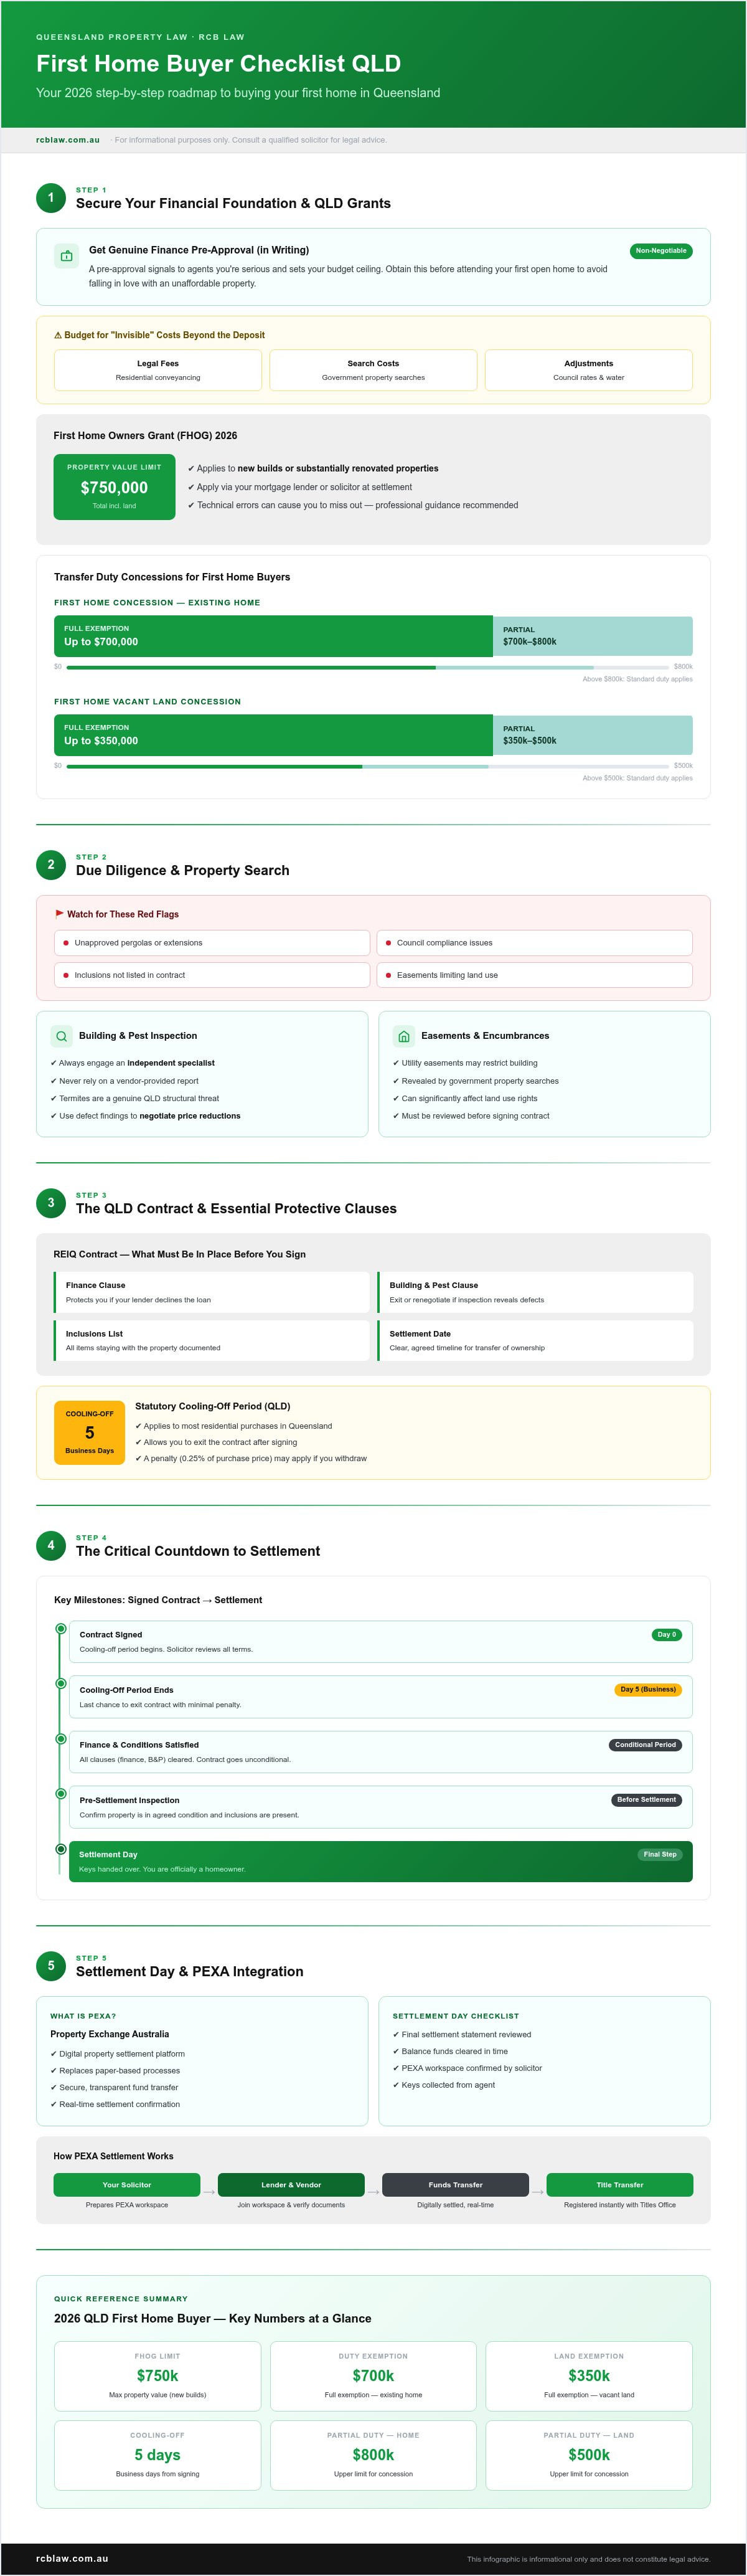The width and height of the screenshot is (747, 2576).
Task: Click the Legal Fees cost card
Action: (x=158, y=370)
